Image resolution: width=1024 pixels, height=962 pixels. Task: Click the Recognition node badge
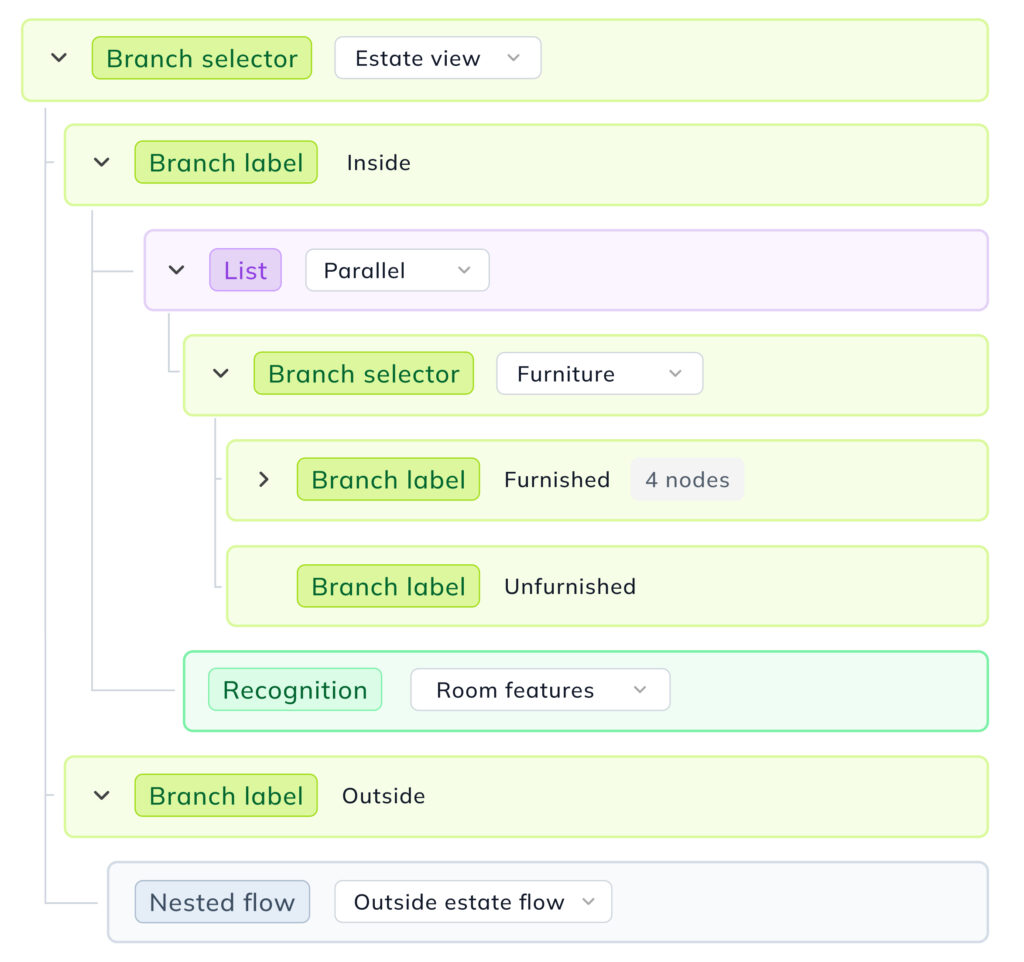pyautogui.click(x=295, y=690)
